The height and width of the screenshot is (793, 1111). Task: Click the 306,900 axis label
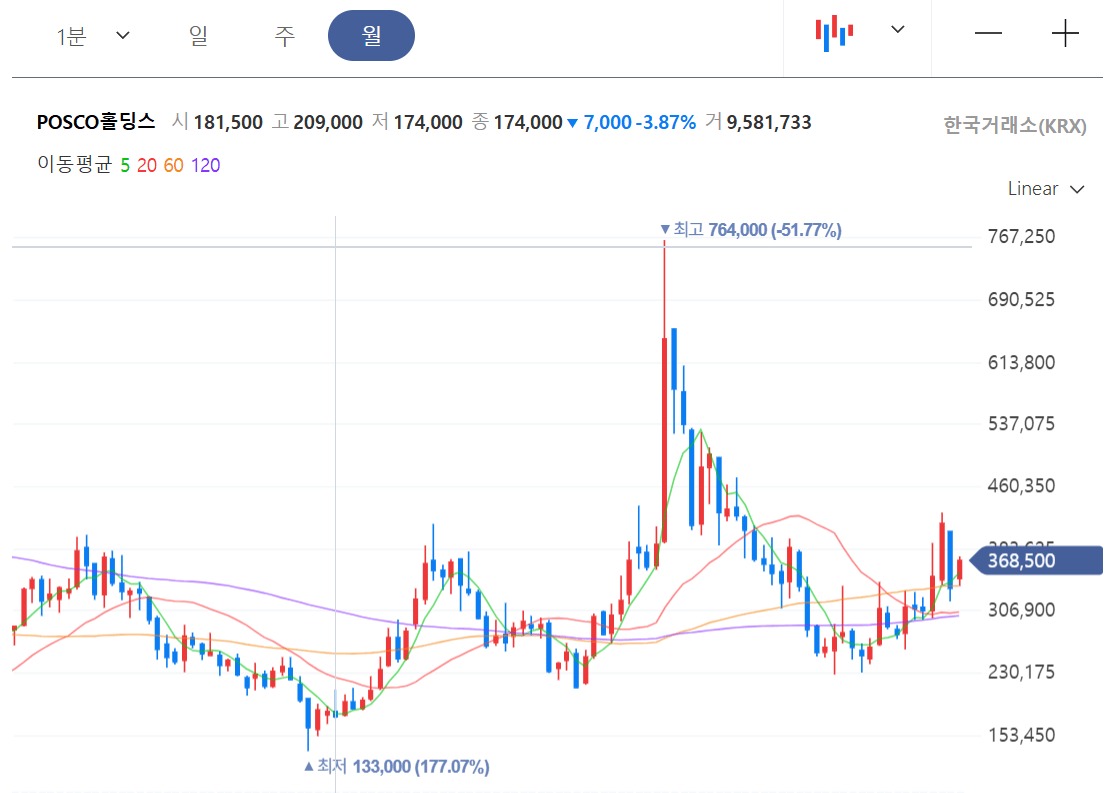click(1021, 610)
